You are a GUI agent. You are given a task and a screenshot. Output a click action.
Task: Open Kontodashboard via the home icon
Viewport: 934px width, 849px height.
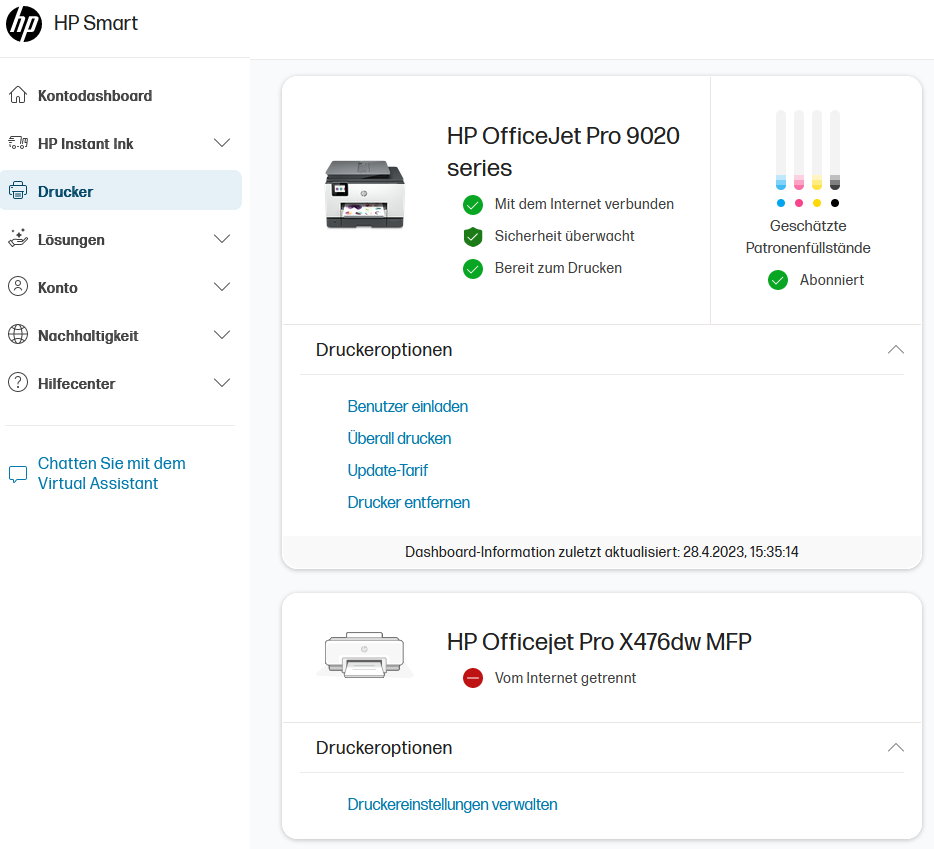pos(18,95)
